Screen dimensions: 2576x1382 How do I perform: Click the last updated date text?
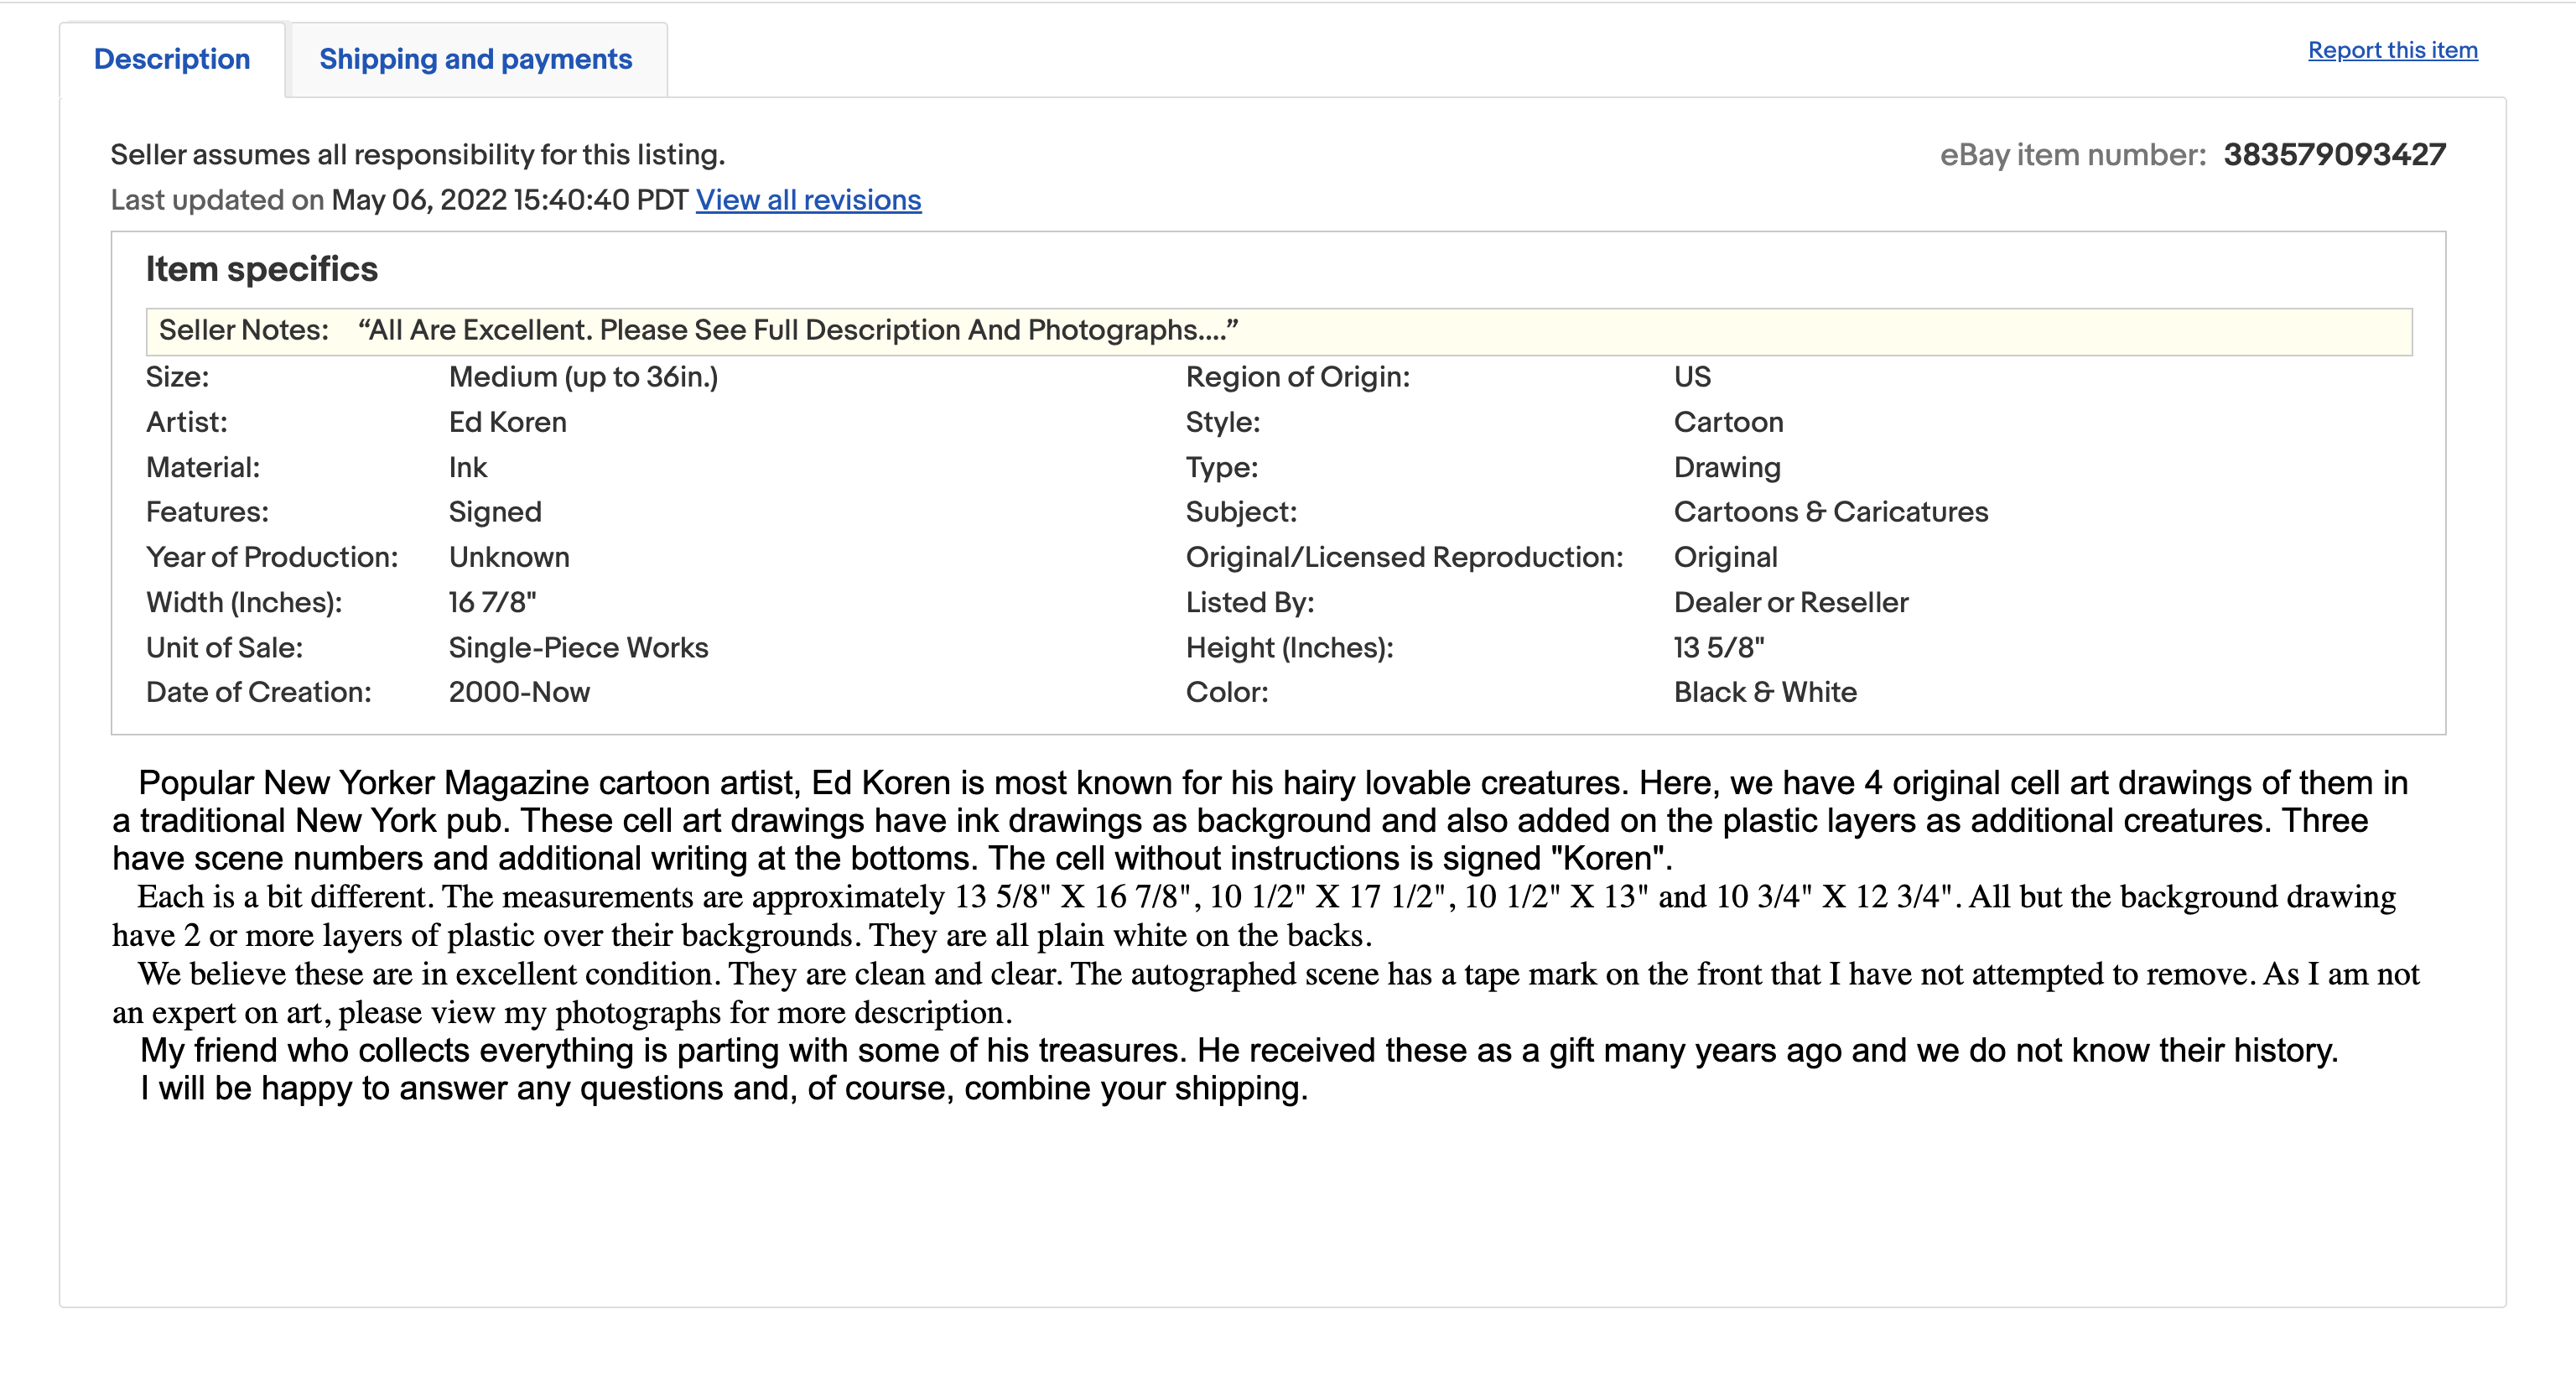pos(509,200)
